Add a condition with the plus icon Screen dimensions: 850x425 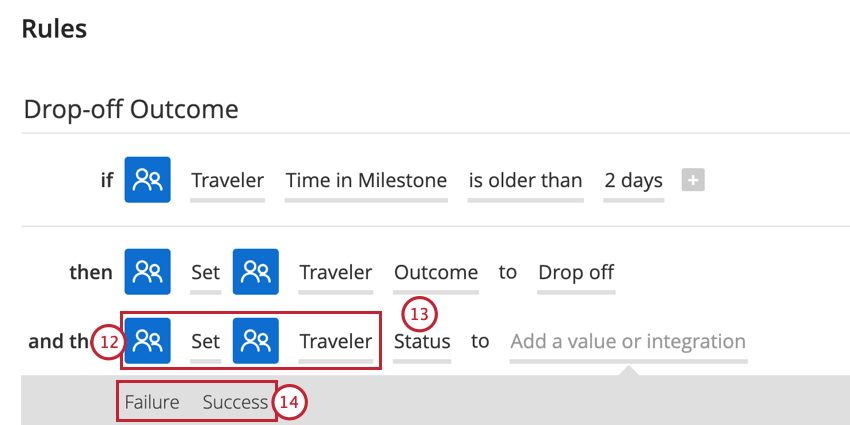693,180
